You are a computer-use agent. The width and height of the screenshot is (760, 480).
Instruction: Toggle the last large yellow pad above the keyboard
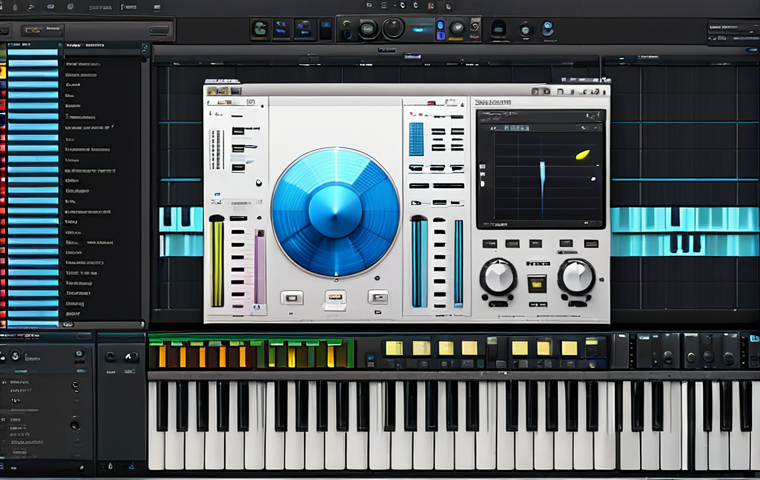tap(570, 348)
